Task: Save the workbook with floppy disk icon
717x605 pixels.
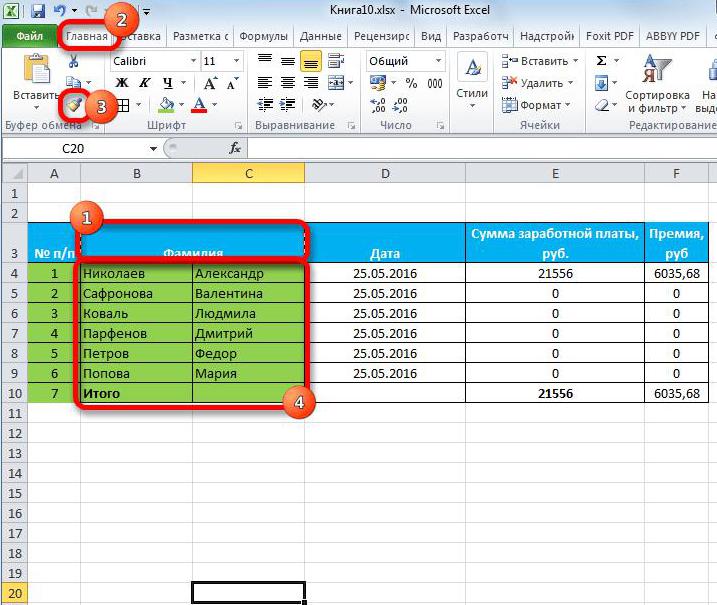Action: point(38,10)
